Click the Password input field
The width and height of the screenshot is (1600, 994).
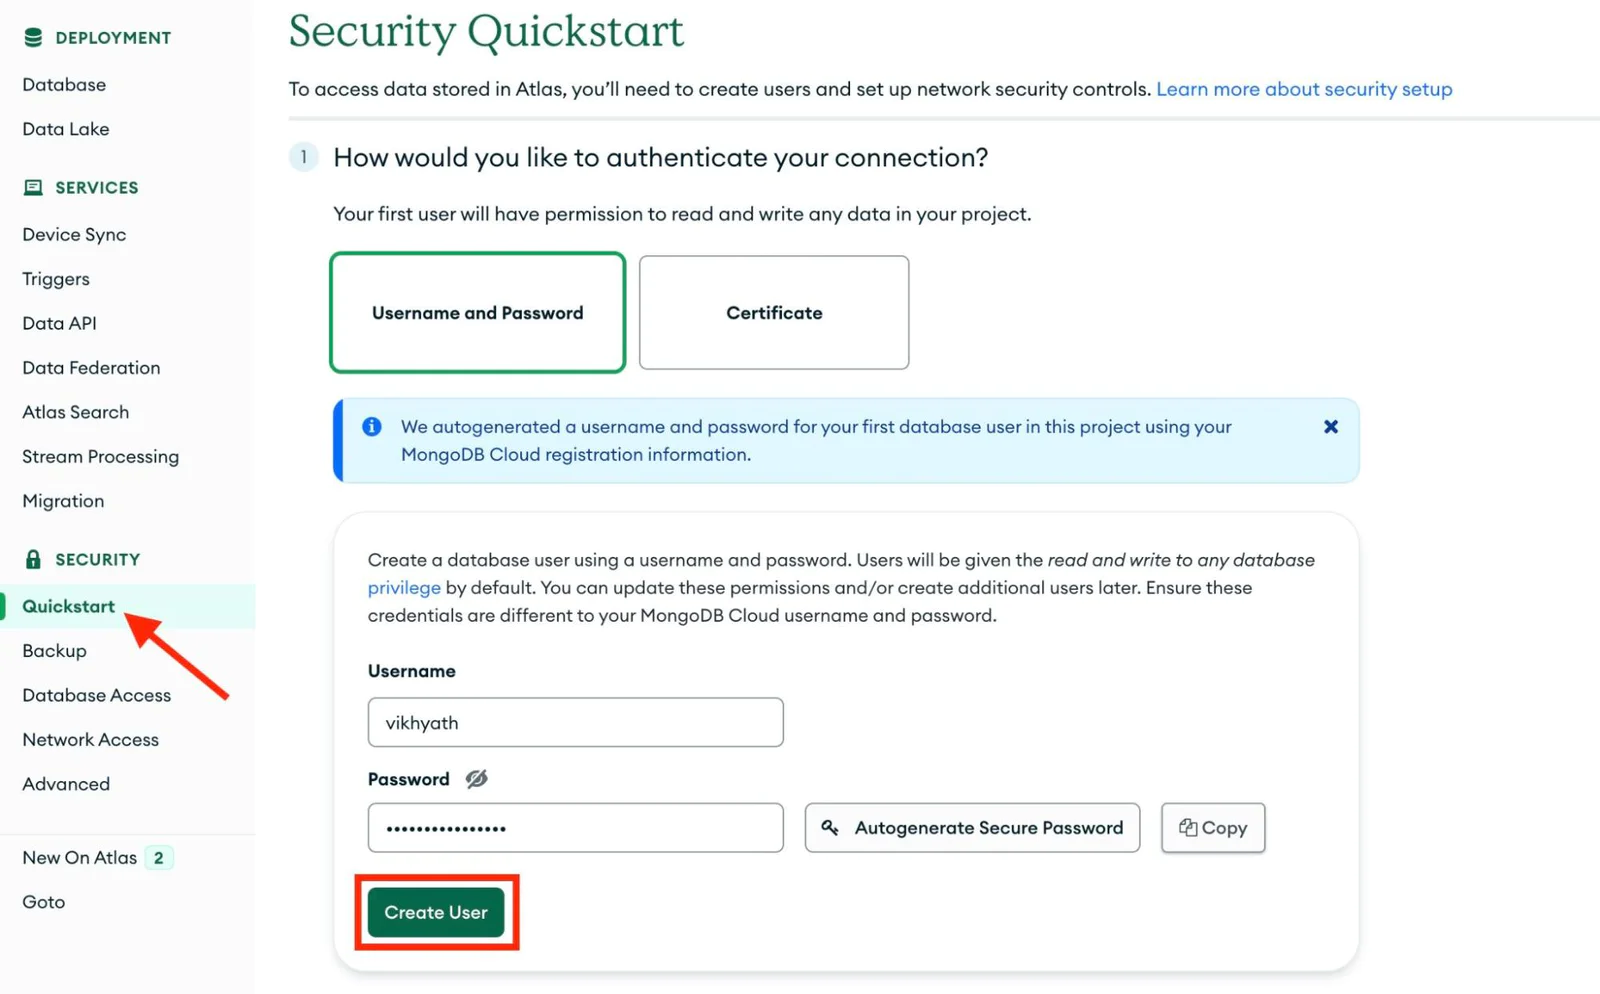pos(576,828)
